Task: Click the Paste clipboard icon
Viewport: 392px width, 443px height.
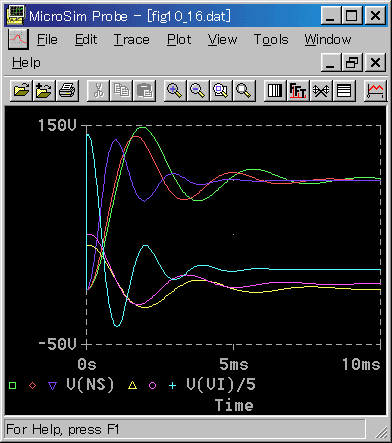Action: click(x=144, y=90)
